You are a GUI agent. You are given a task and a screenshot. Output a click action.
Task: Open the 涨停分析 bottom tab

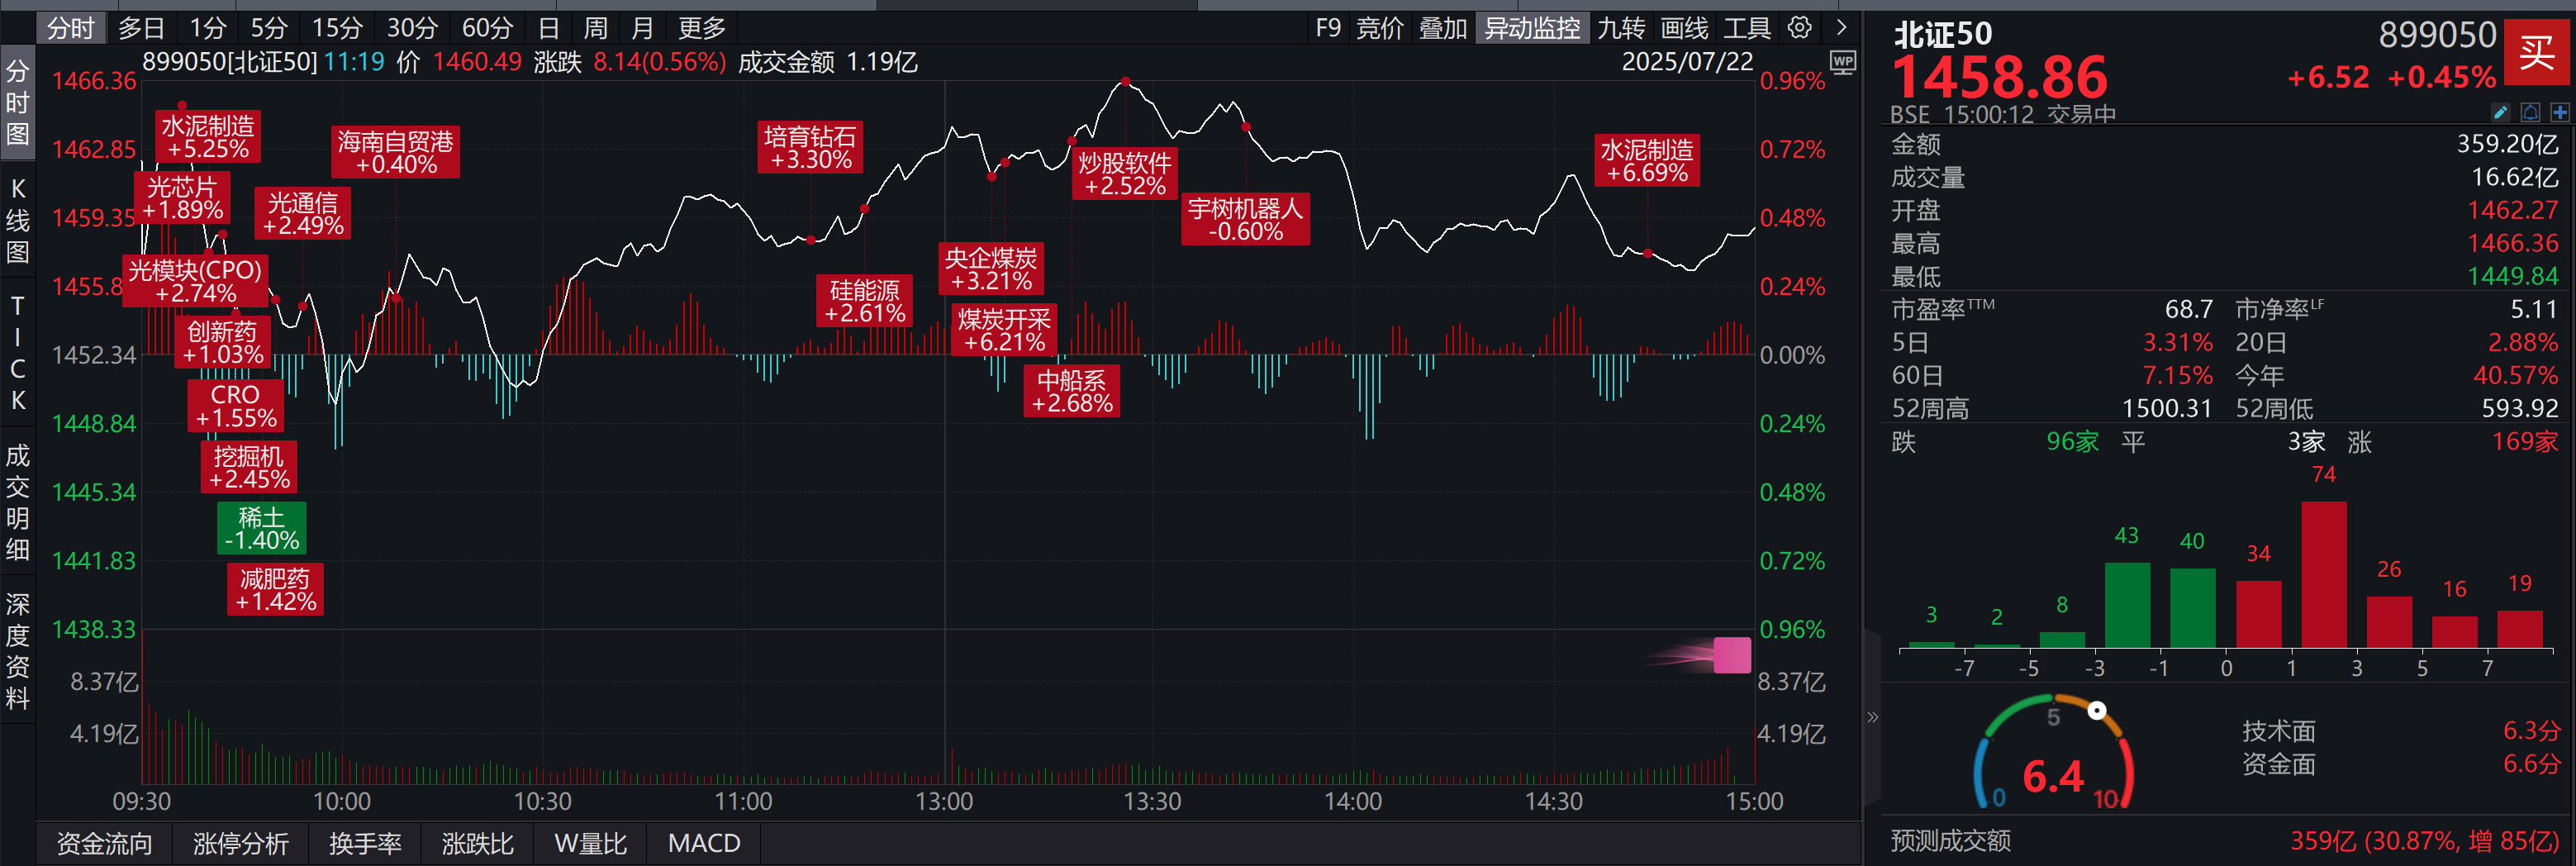240,844
